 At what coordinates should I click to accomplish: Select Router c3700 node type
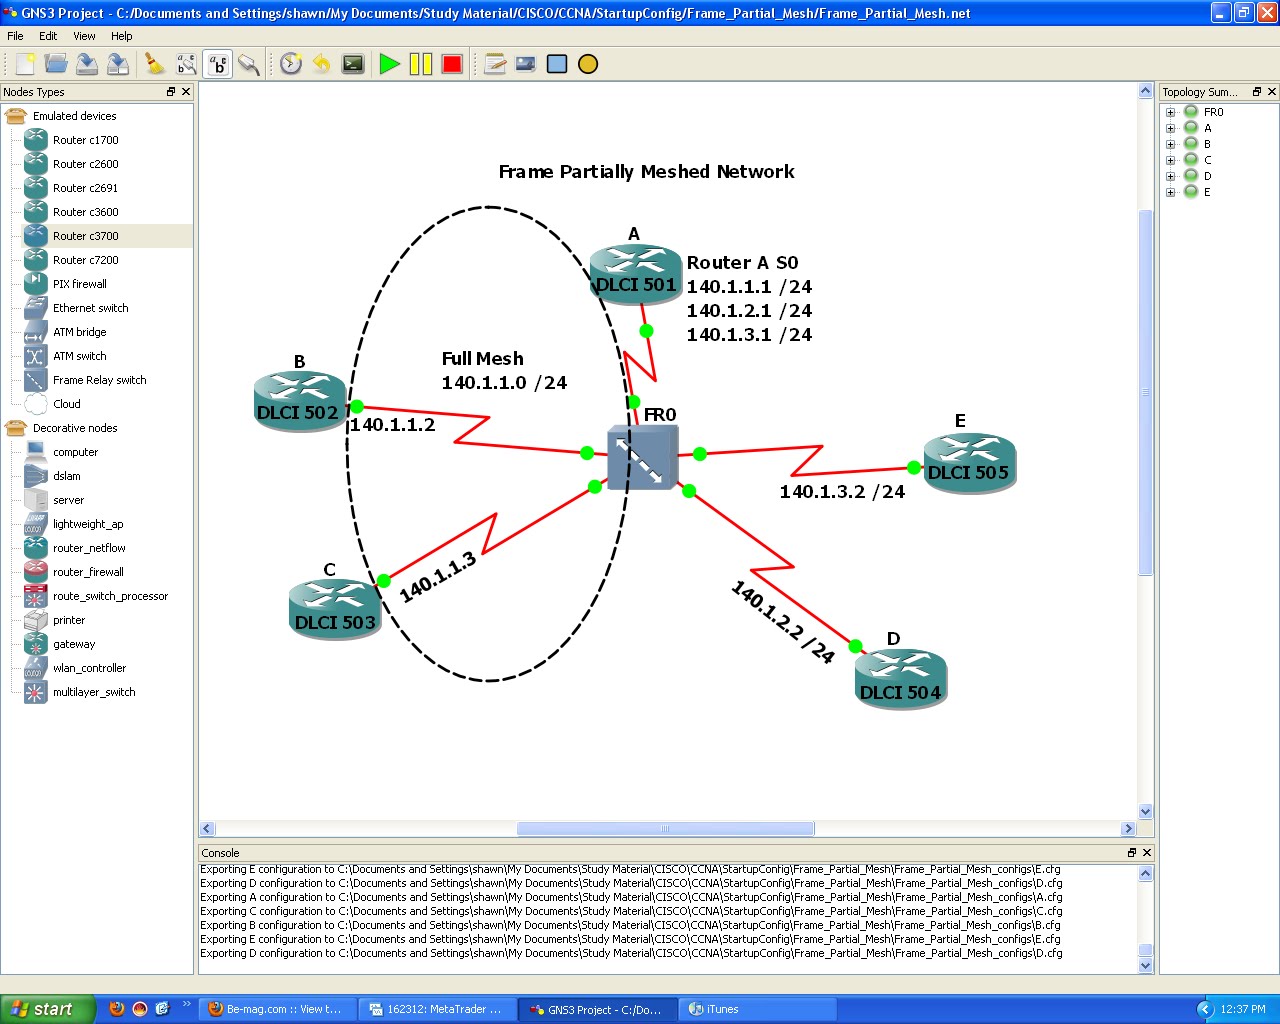tap(72, 236)
